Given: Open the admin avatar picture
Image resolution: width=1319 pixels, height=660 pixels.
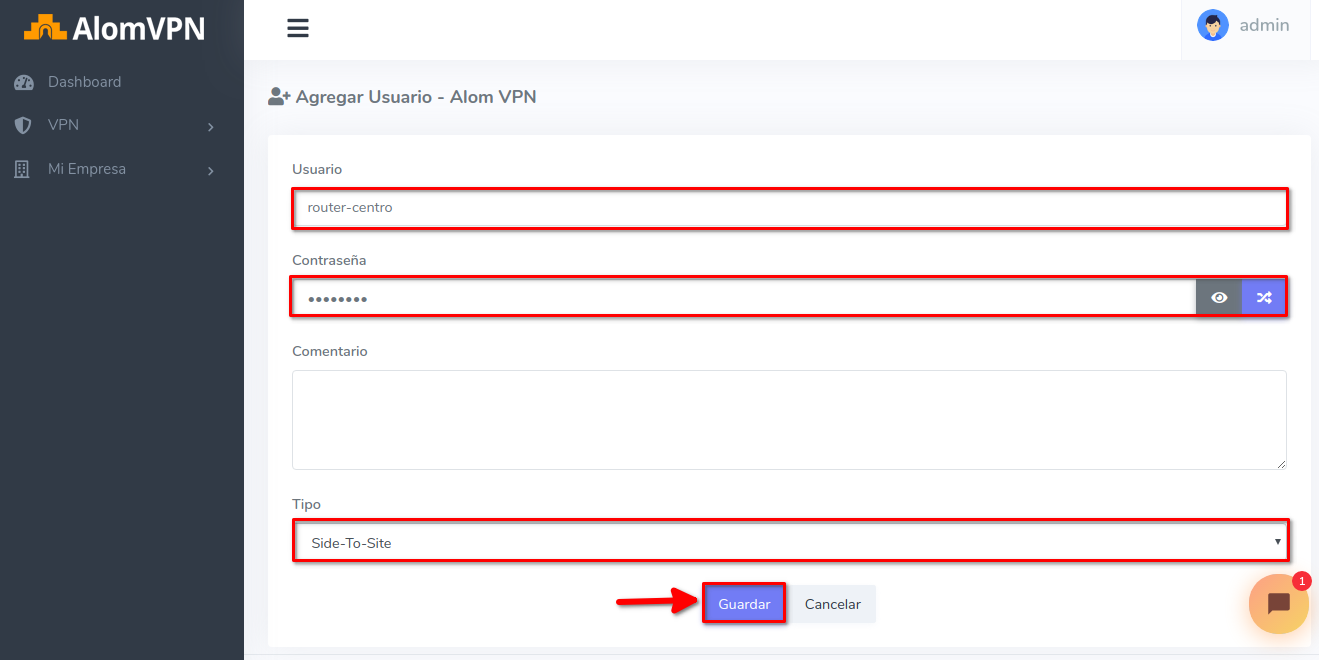Looking at the screenshot, I should [x=1212, y=26].
